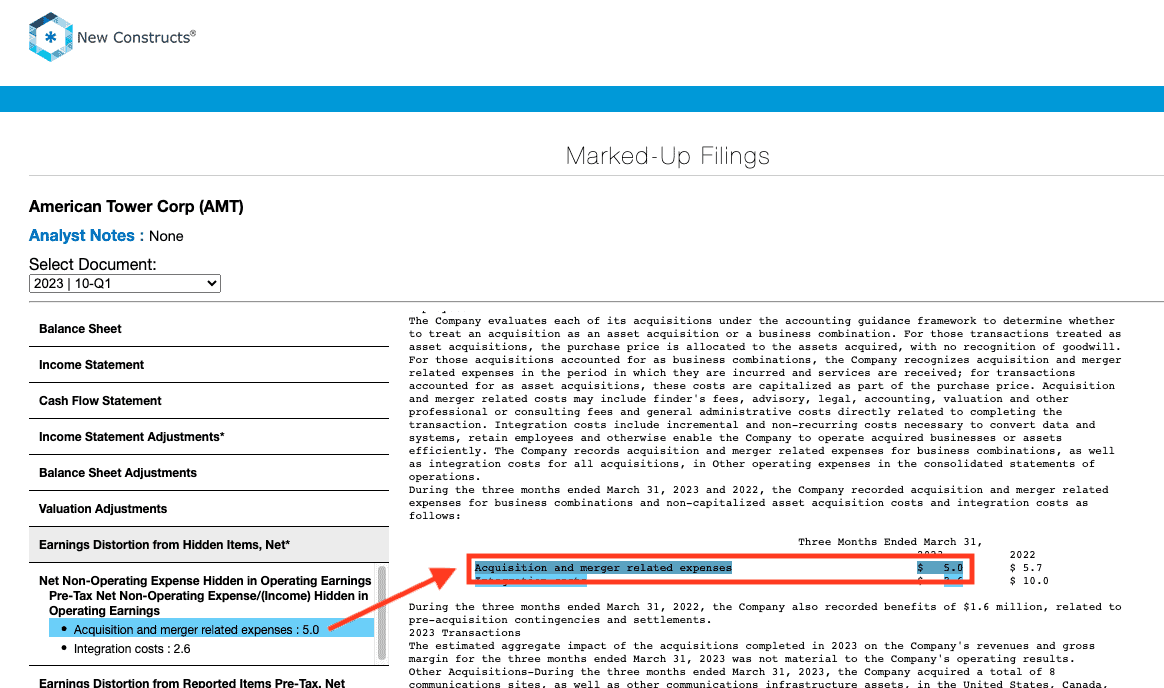Click the '$ 10.0' value in the 2022 column
1164x688 pixels.
(x=1029, y=580)
